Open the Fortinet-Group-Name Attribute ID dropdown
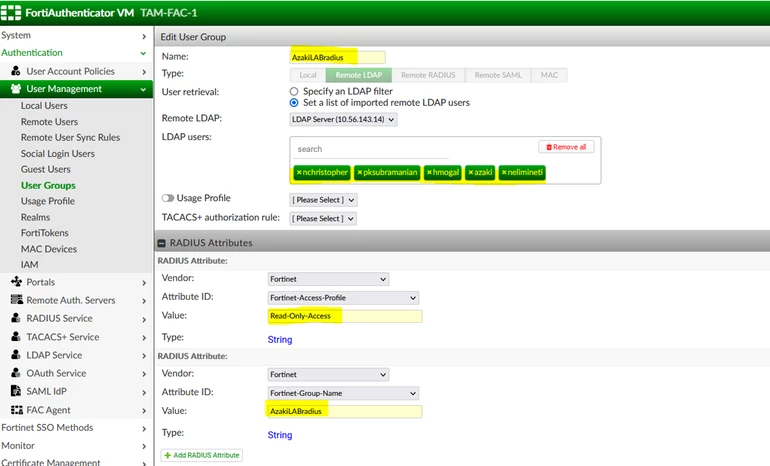The image size is (770, 466). 343,393
